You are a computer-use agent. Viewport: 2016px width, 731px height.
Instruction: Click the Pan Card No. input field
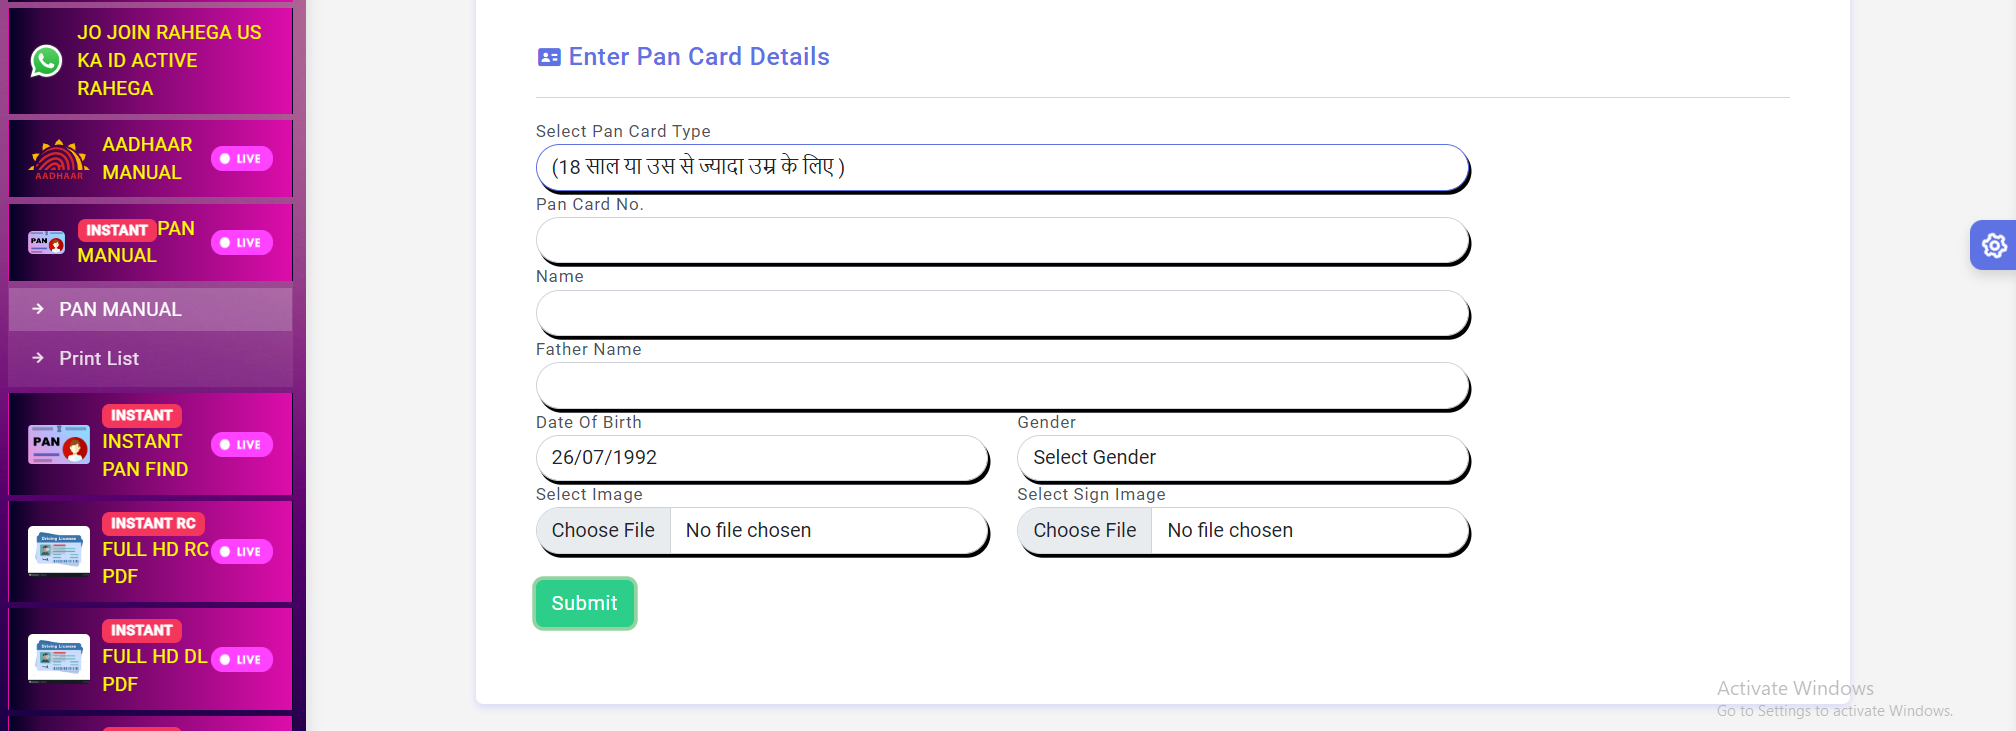1002,241
